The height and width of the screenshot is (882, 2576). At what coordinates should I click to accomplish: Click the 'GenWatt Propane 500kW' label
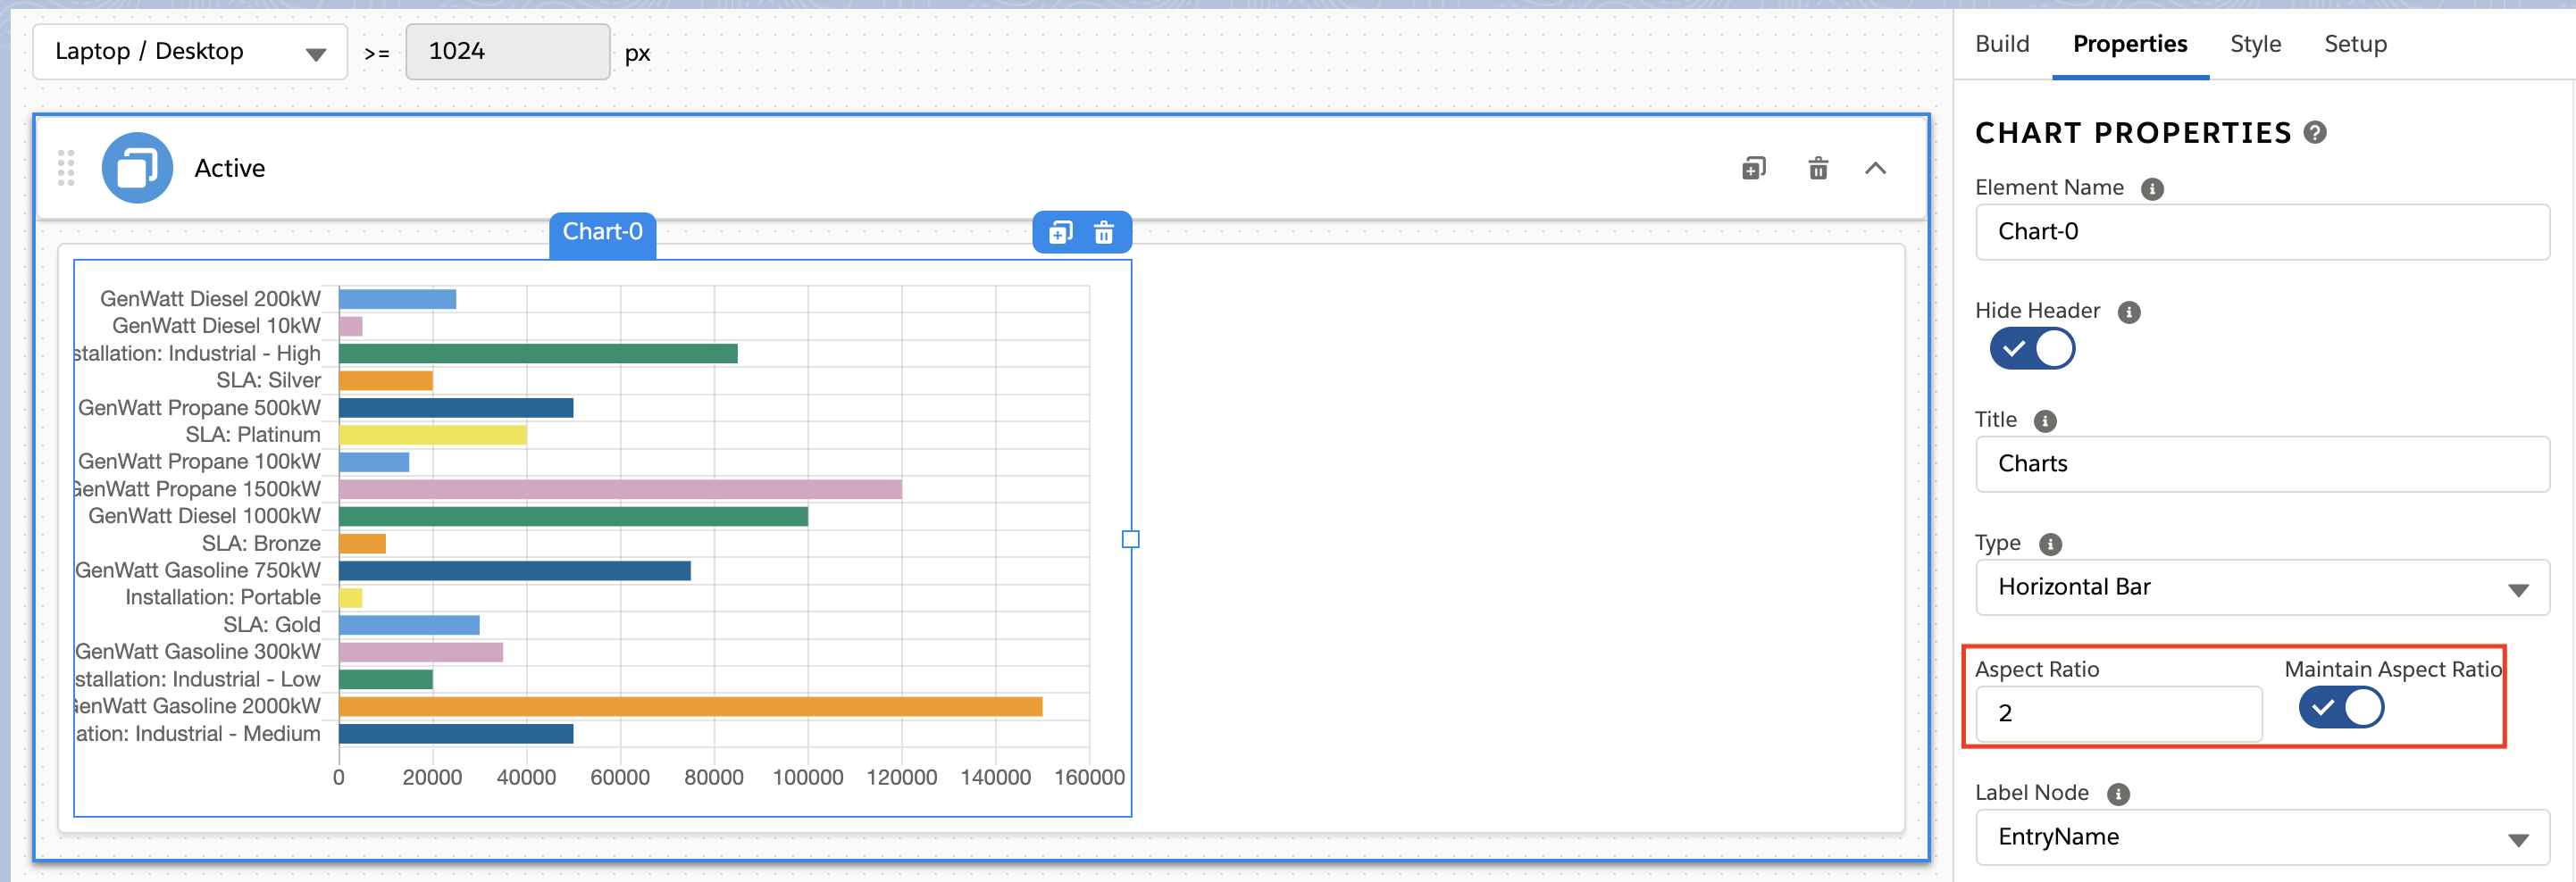(x=200, y=408)
